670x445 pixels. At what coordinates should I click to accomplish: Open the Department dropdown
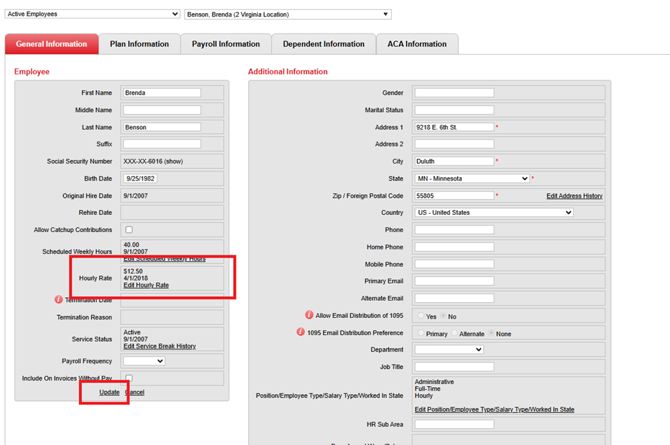pos(449,350)
